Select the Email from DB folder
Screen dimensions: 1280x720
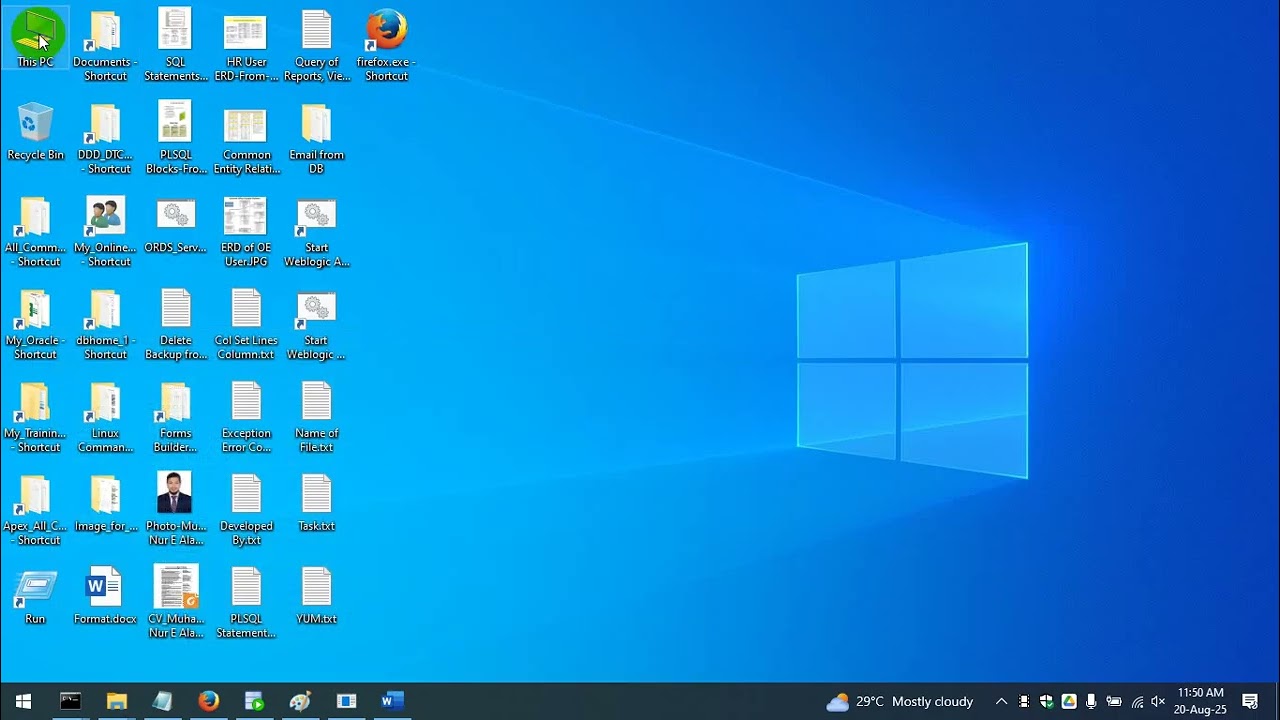[x=317, y=139]
